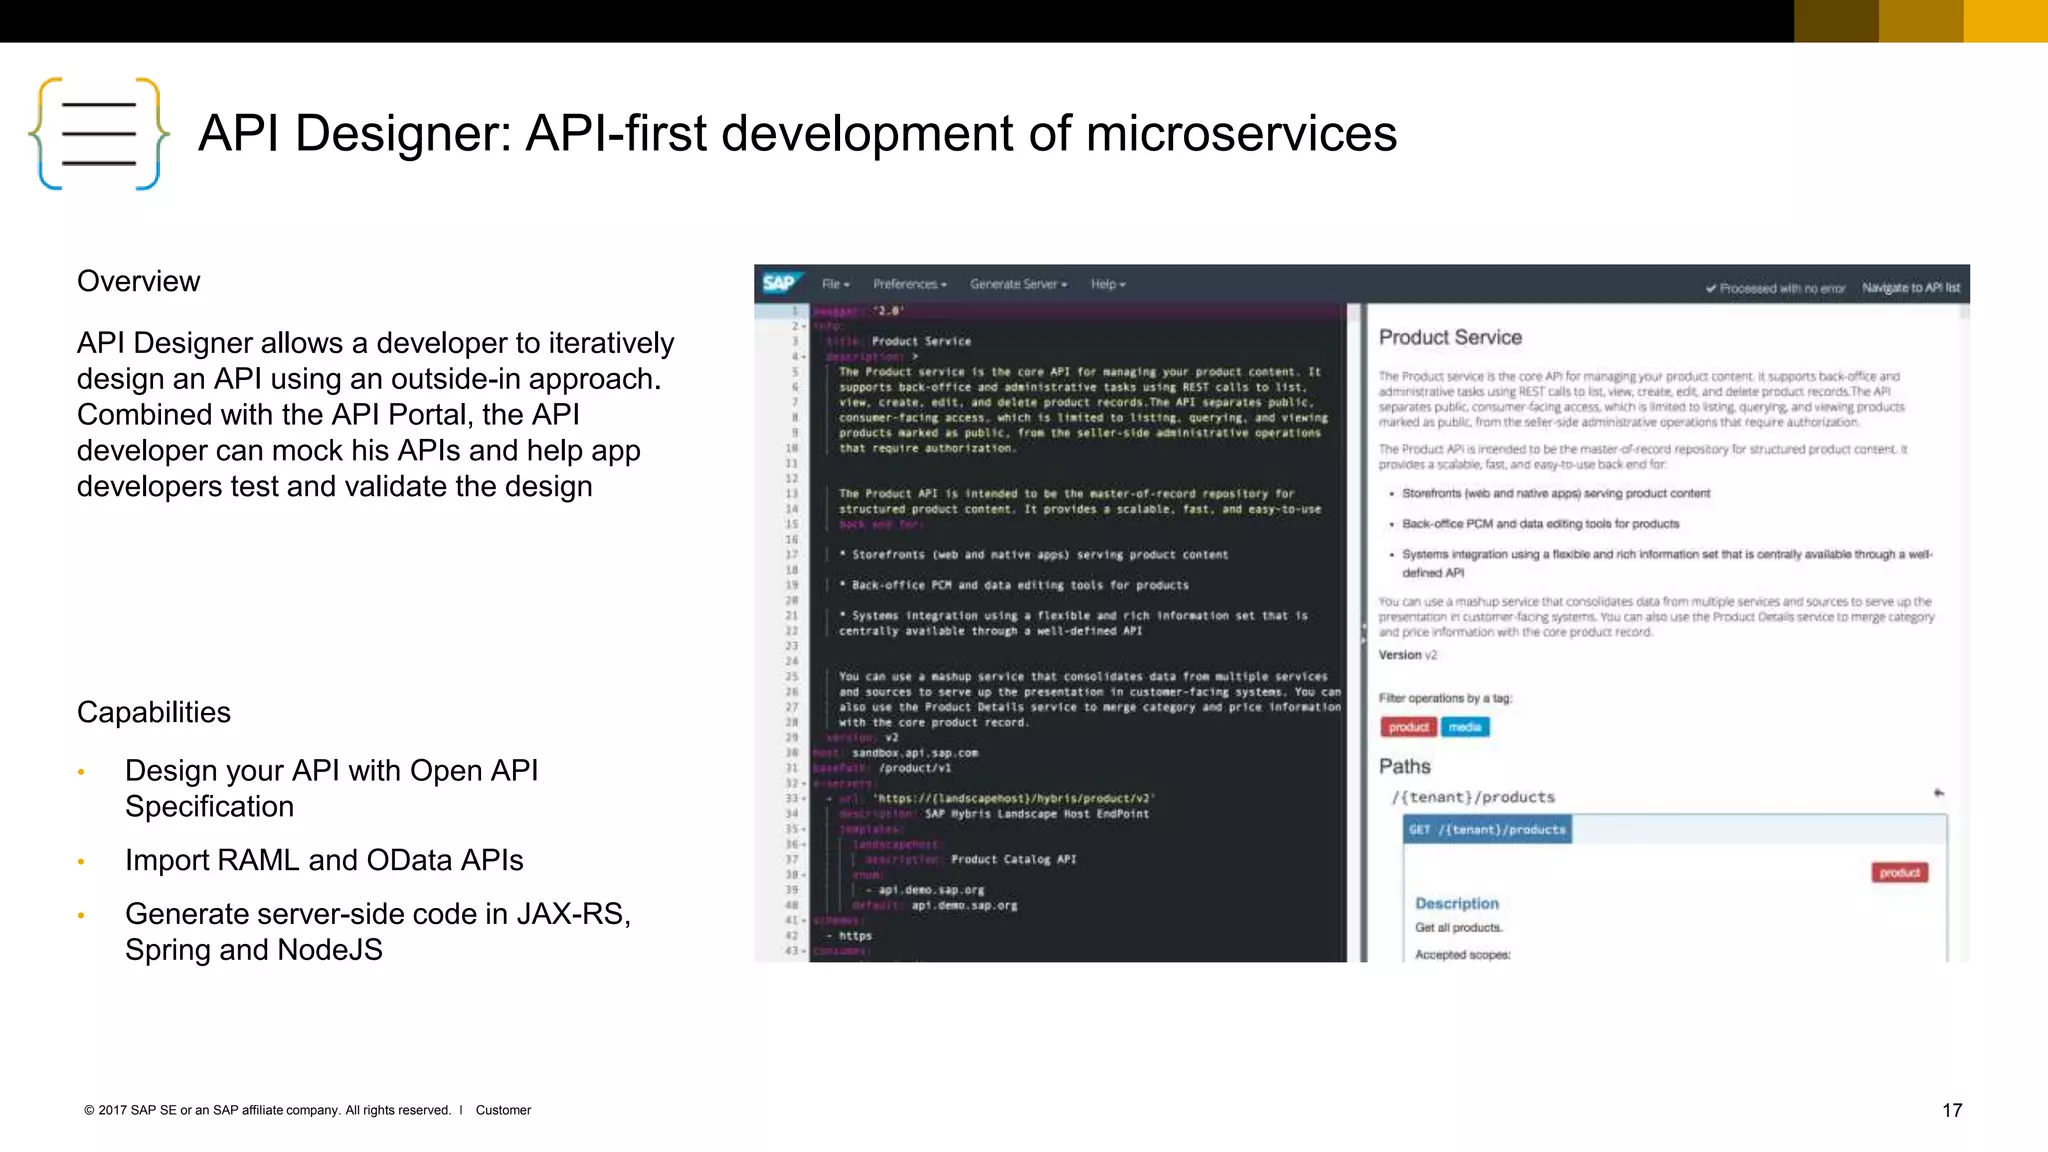Click the slide's 'Overview' heading
The image size is (2048, 1152).
(138, 282)
